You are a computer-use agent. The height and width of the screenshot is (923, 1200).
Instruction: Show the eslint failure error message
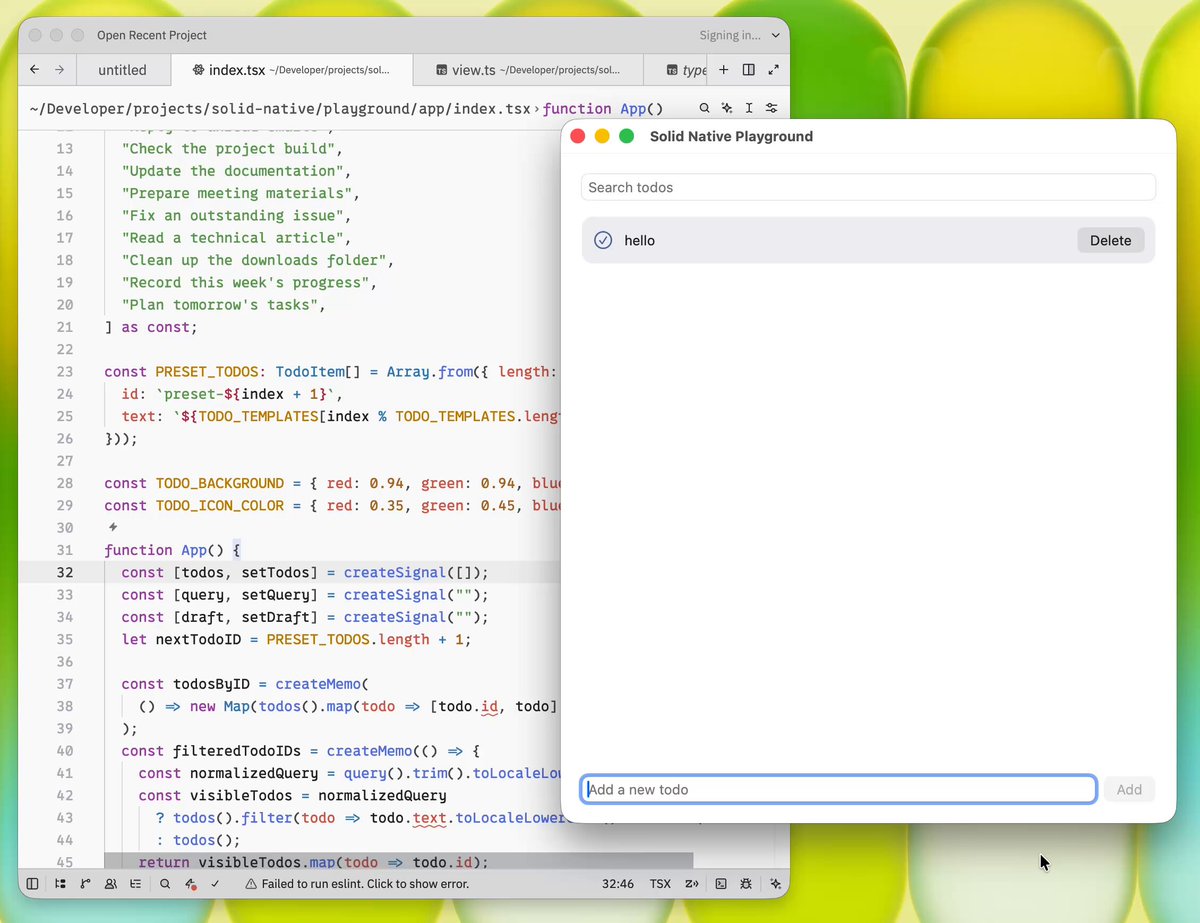pos(357,884)
